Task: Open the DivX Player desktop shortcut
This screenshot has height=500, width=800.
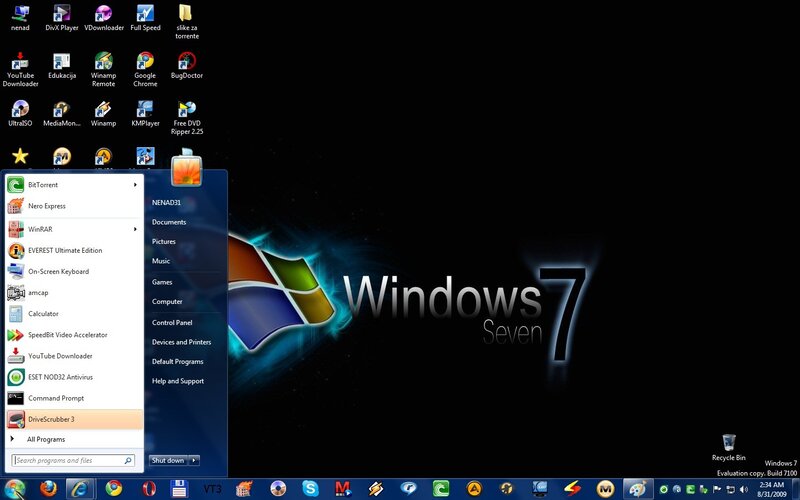Action: pos(62,18)
